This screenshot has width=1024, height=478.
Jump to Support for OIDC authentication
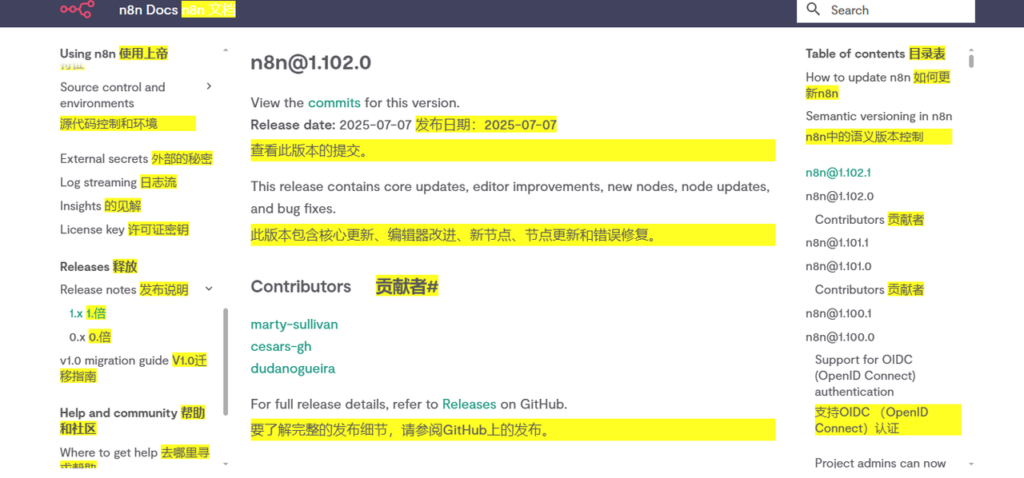[x=865, y=375]
